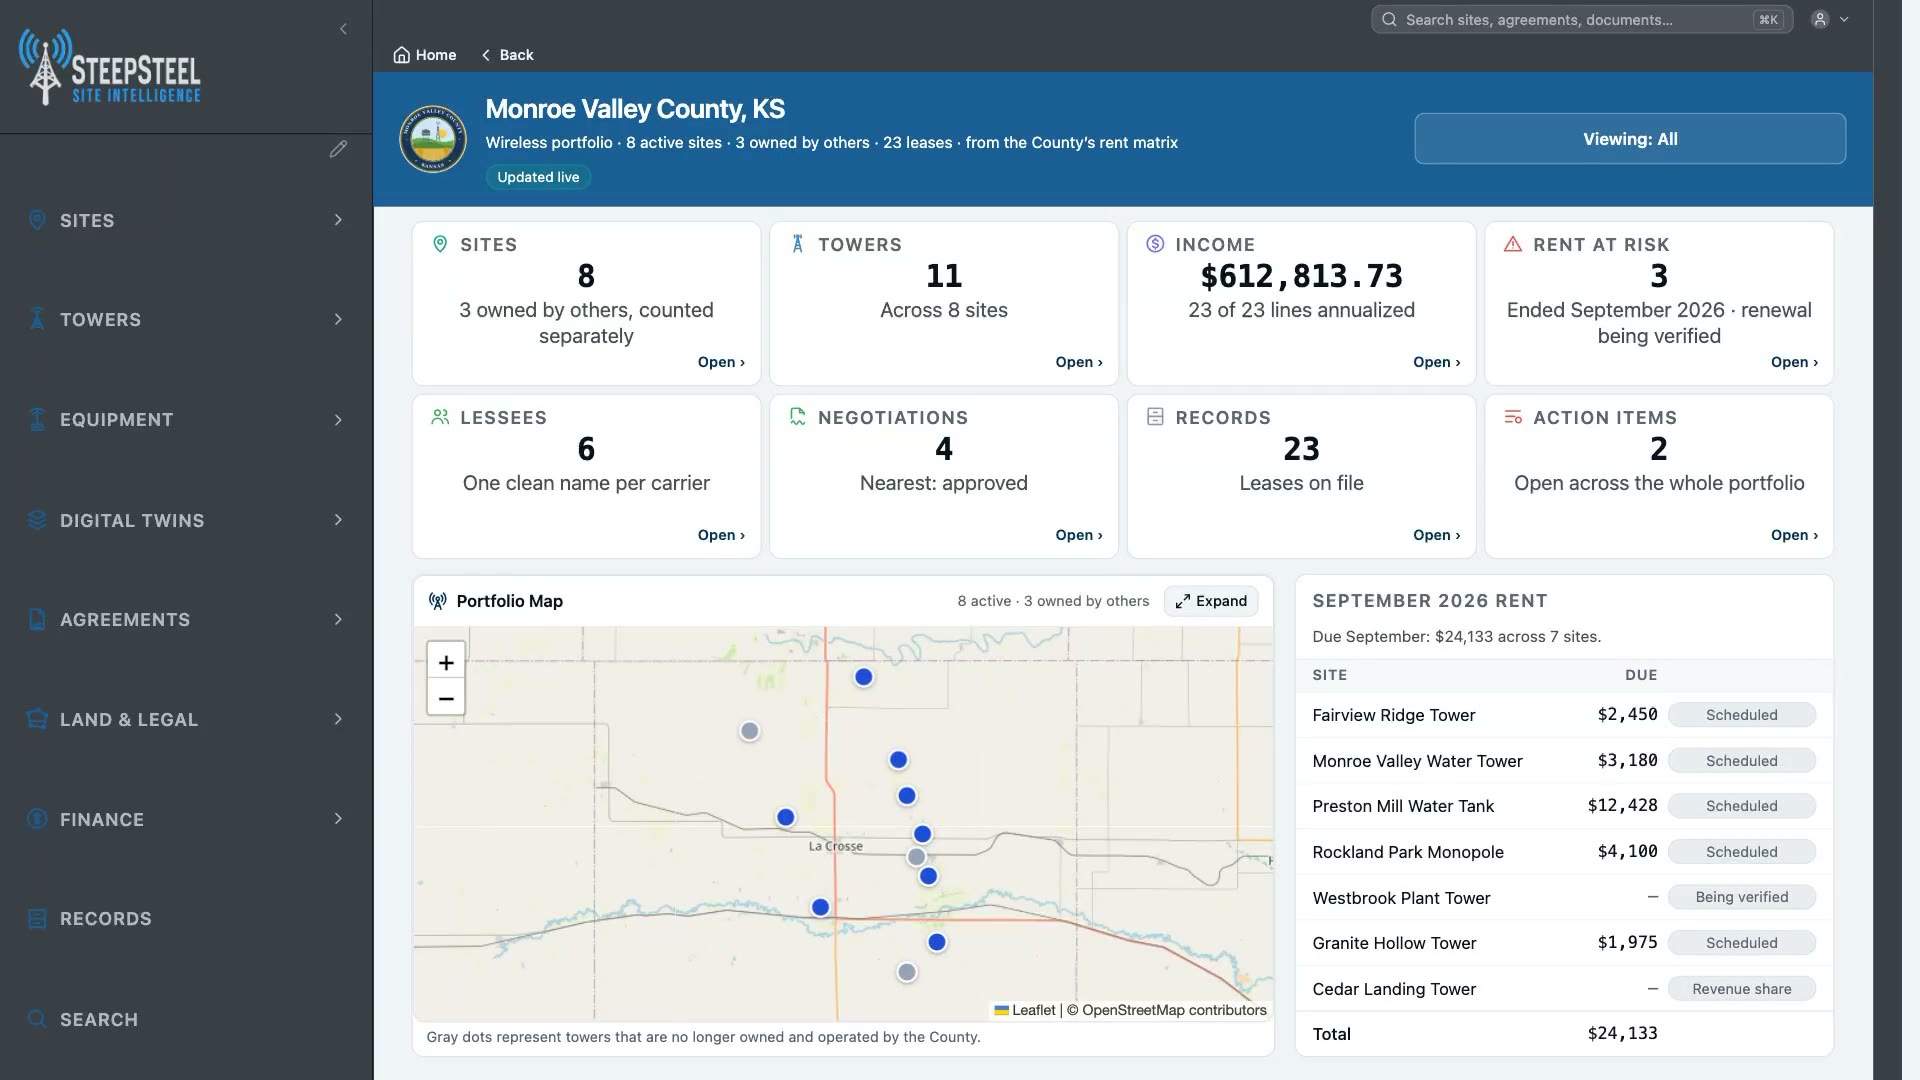Click the Search magnifier icon in sidebar
The image size is (1920, 1080).
pyautogui.click(x=37, y=1019)
